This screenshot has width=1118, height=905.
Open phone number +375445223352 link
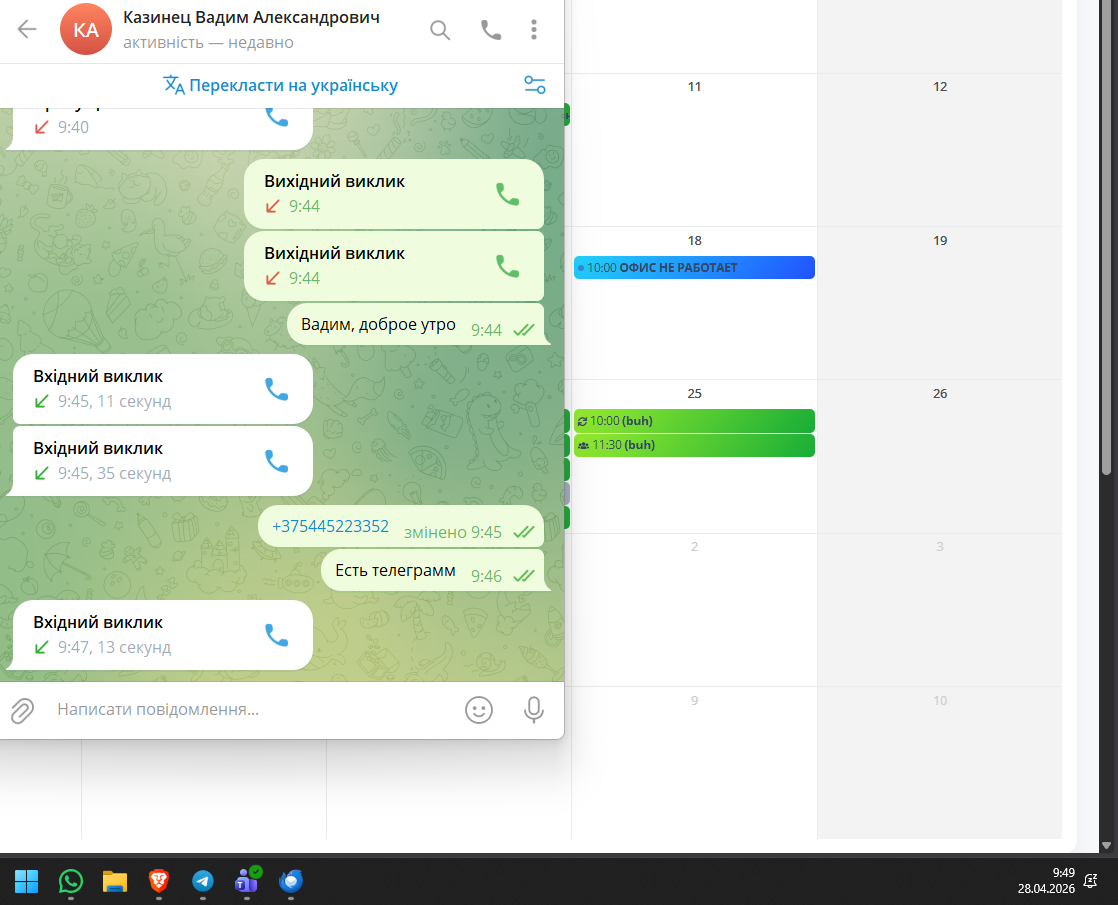point(330,526)
